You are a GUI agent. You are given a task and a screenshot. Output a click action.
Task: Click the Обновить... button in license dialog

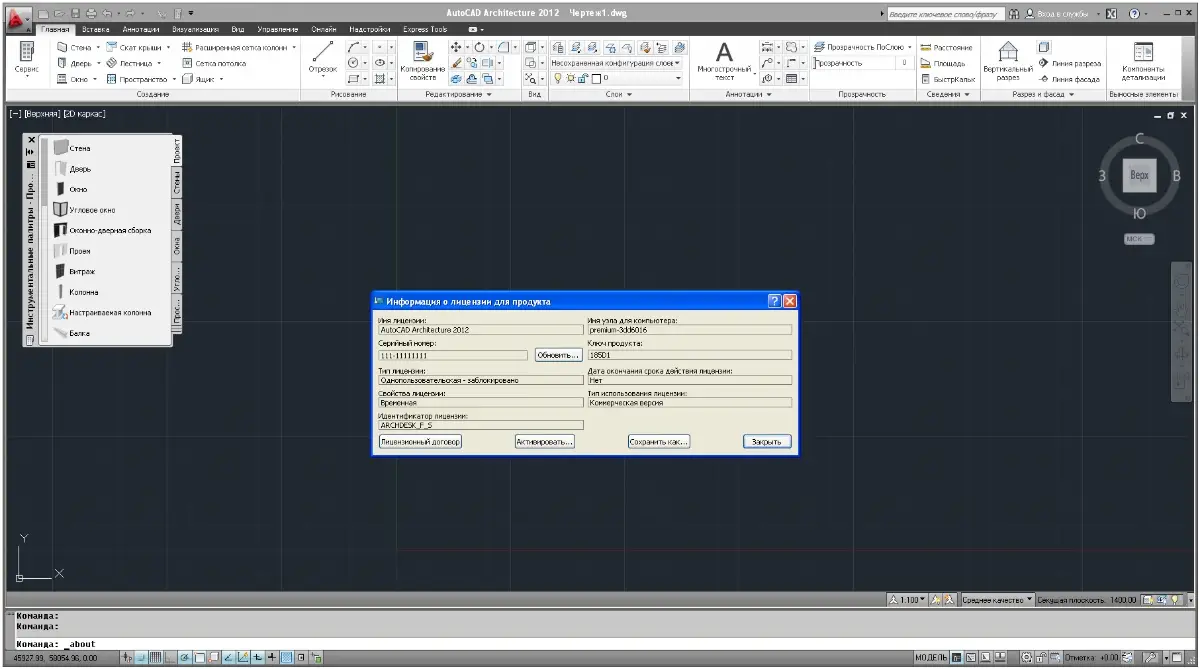(x=558, y=355)
